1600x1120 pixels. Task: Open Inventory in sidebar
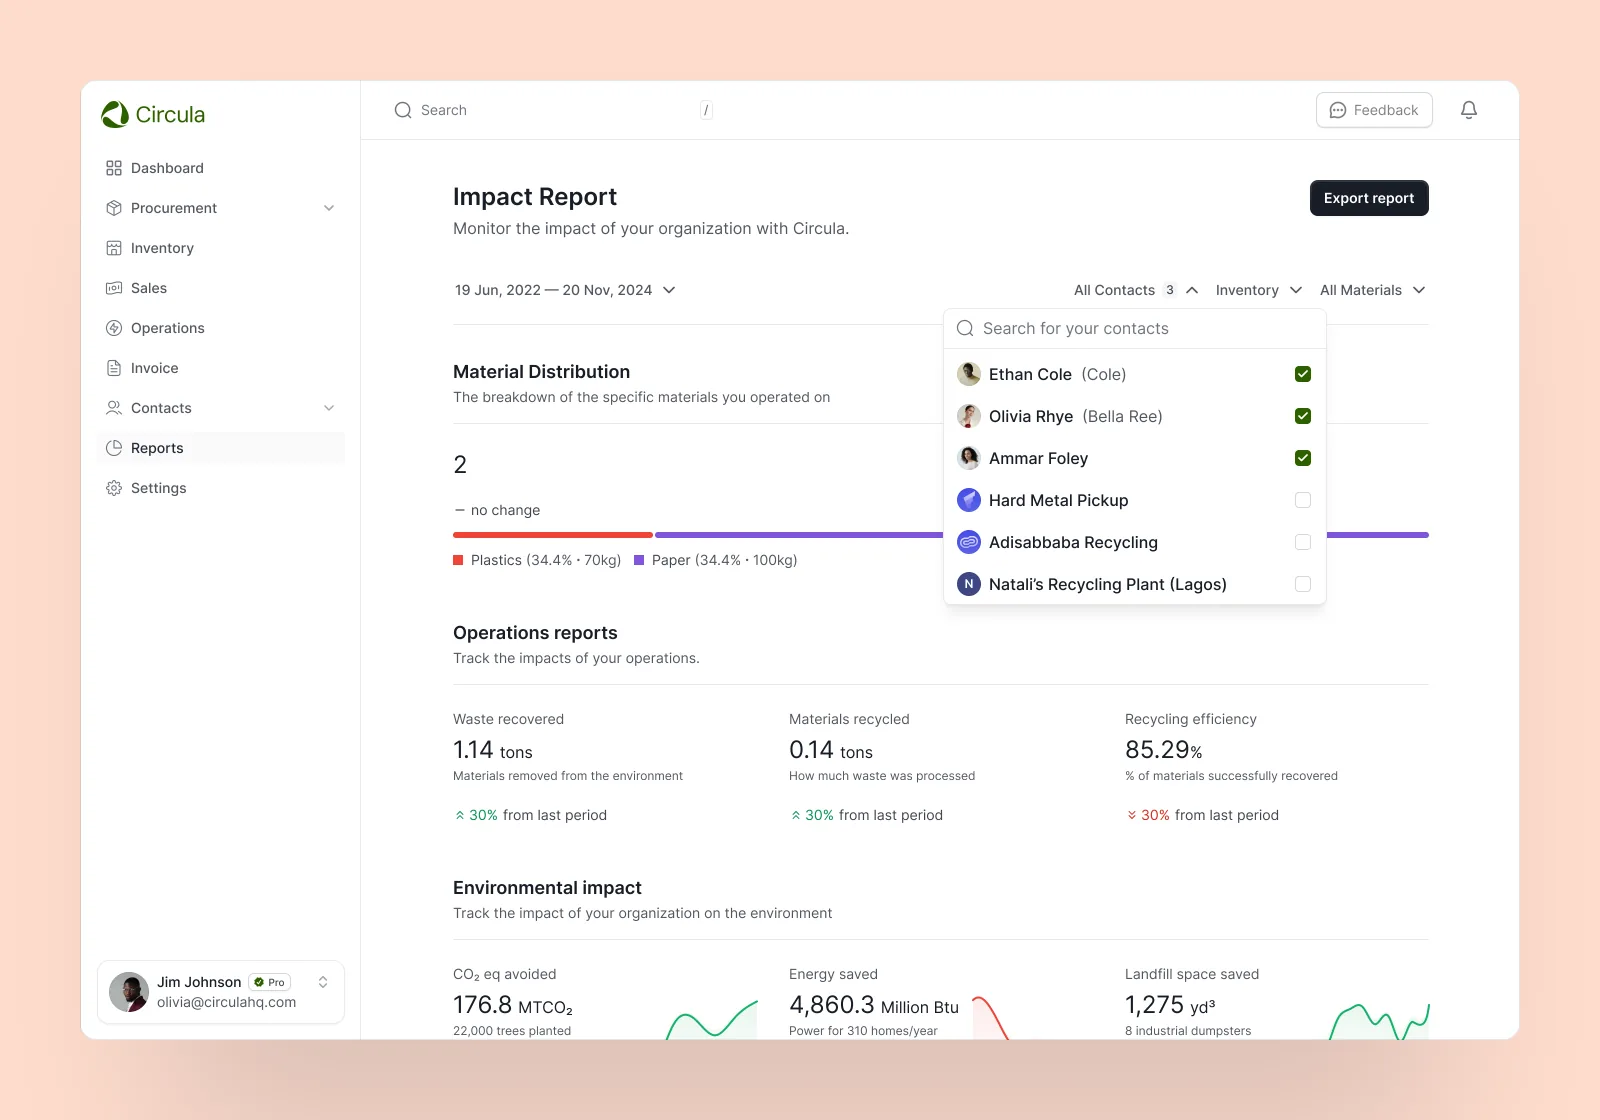click(x=221, y=248)
